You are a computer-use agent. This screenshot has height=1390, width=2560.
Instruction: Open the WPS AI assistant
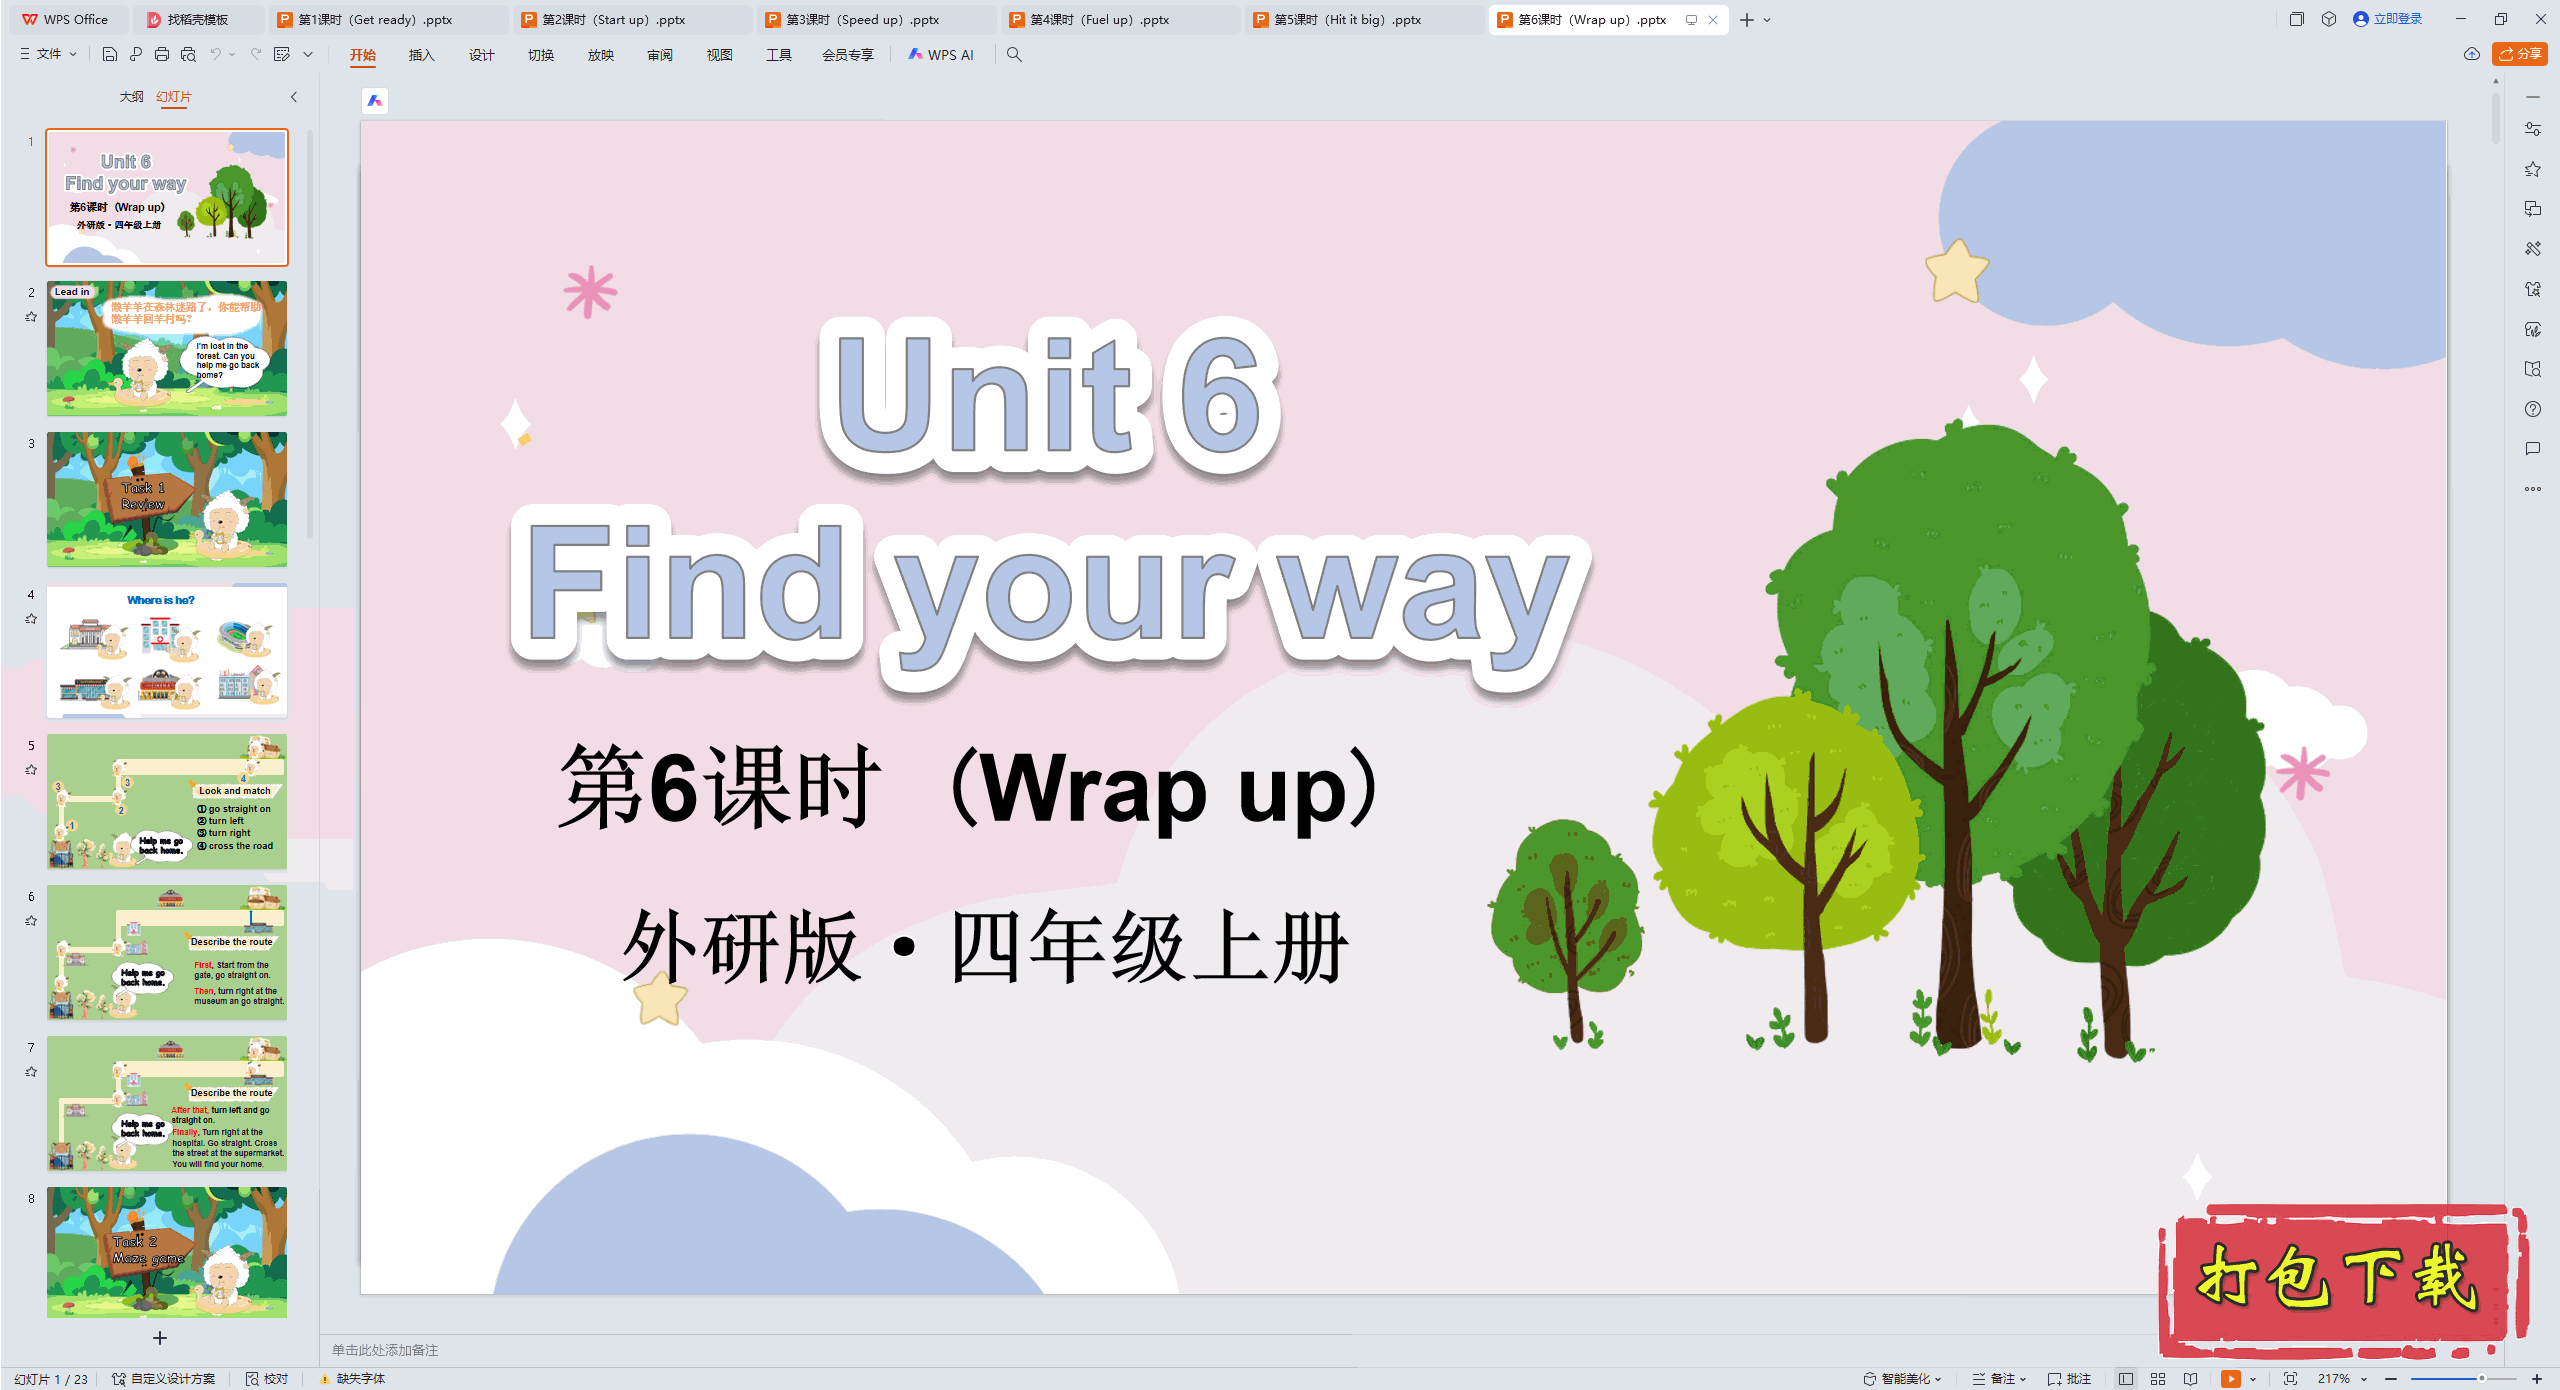pyautogui.click(x=941, y=55)
